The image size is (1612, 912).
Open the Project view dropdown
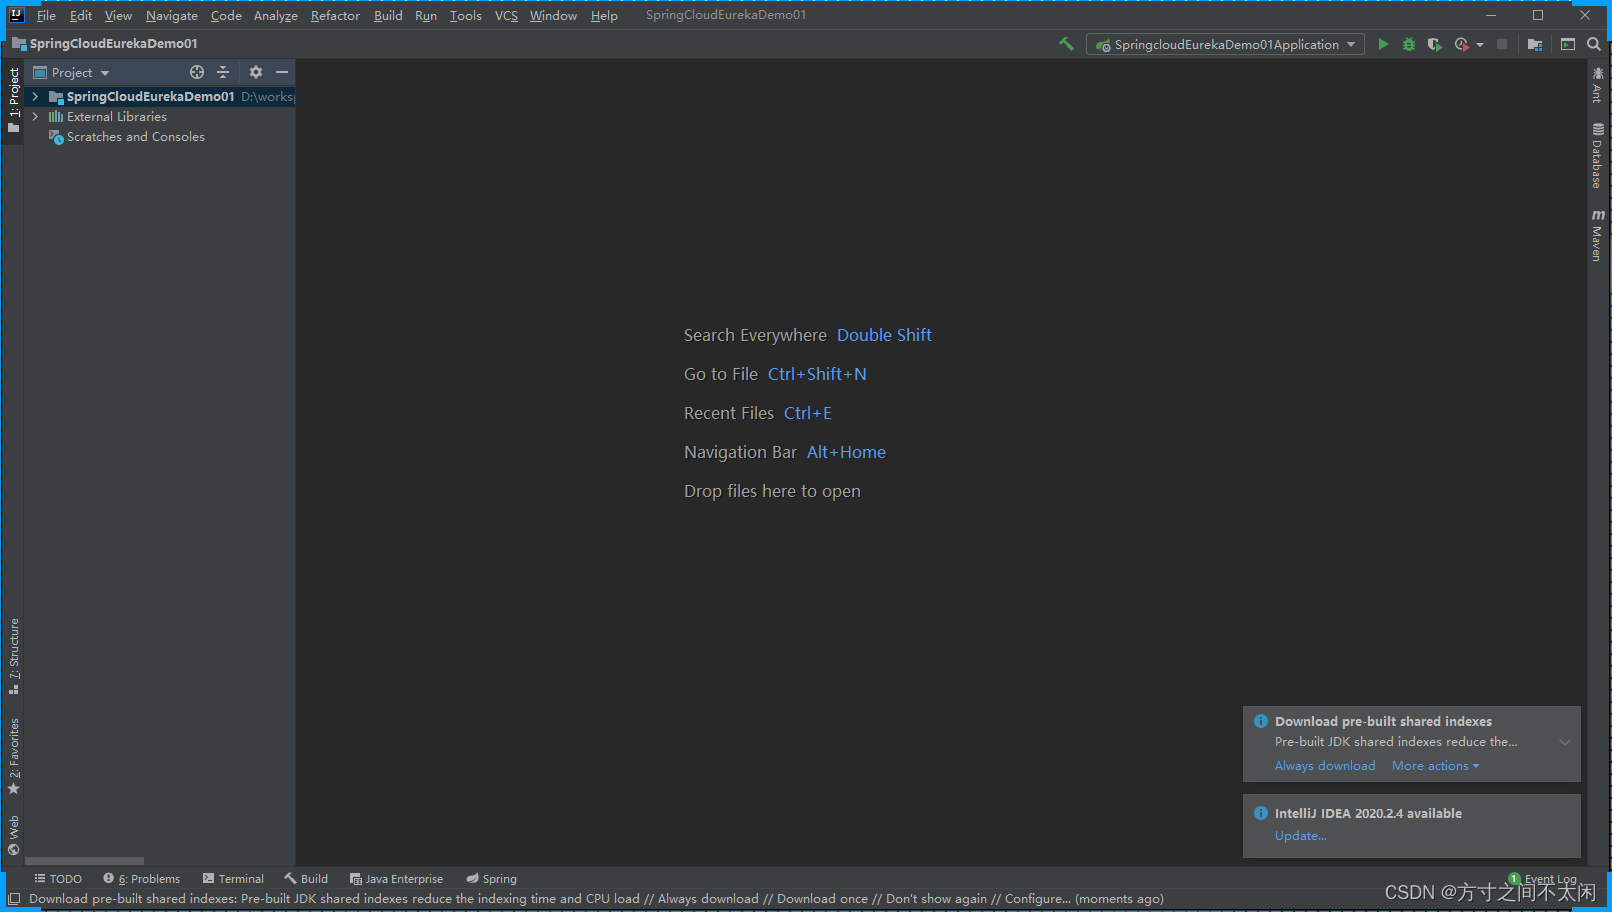[72, 72]
